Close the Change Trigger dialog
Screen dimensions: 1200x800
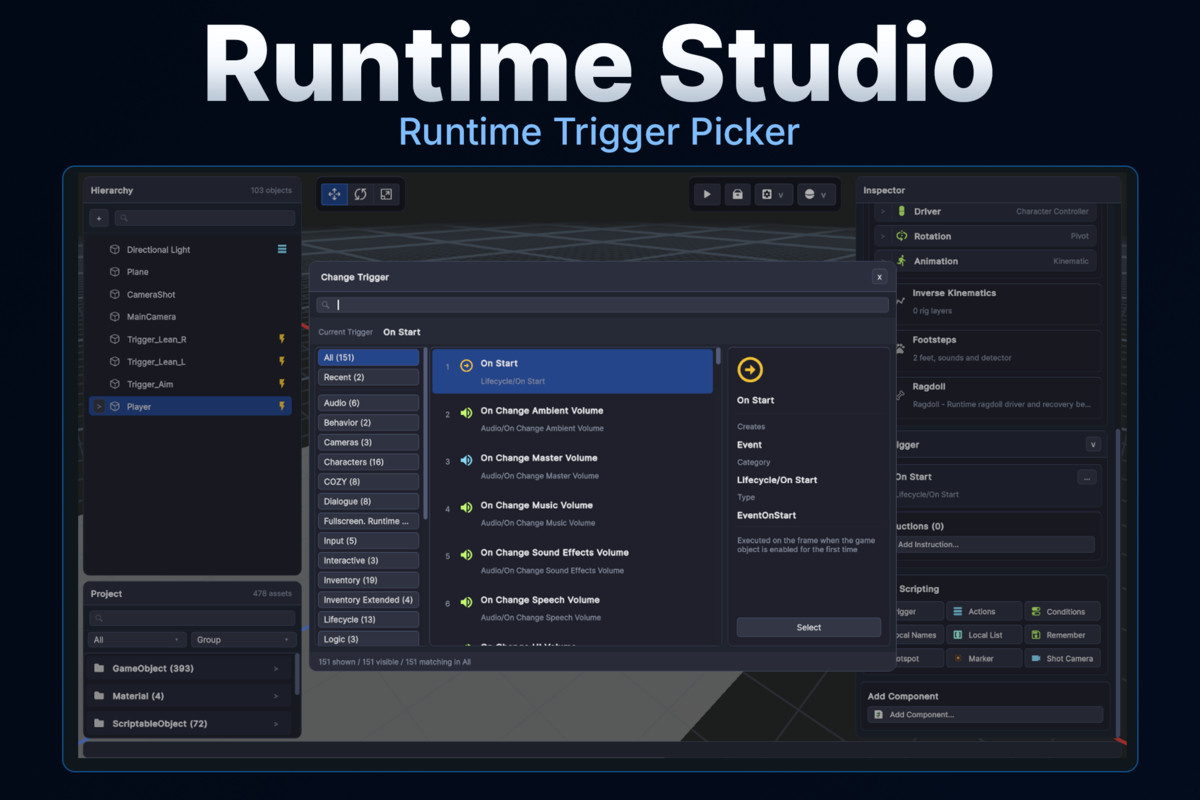pyautogui.click(x=879, y=277)
